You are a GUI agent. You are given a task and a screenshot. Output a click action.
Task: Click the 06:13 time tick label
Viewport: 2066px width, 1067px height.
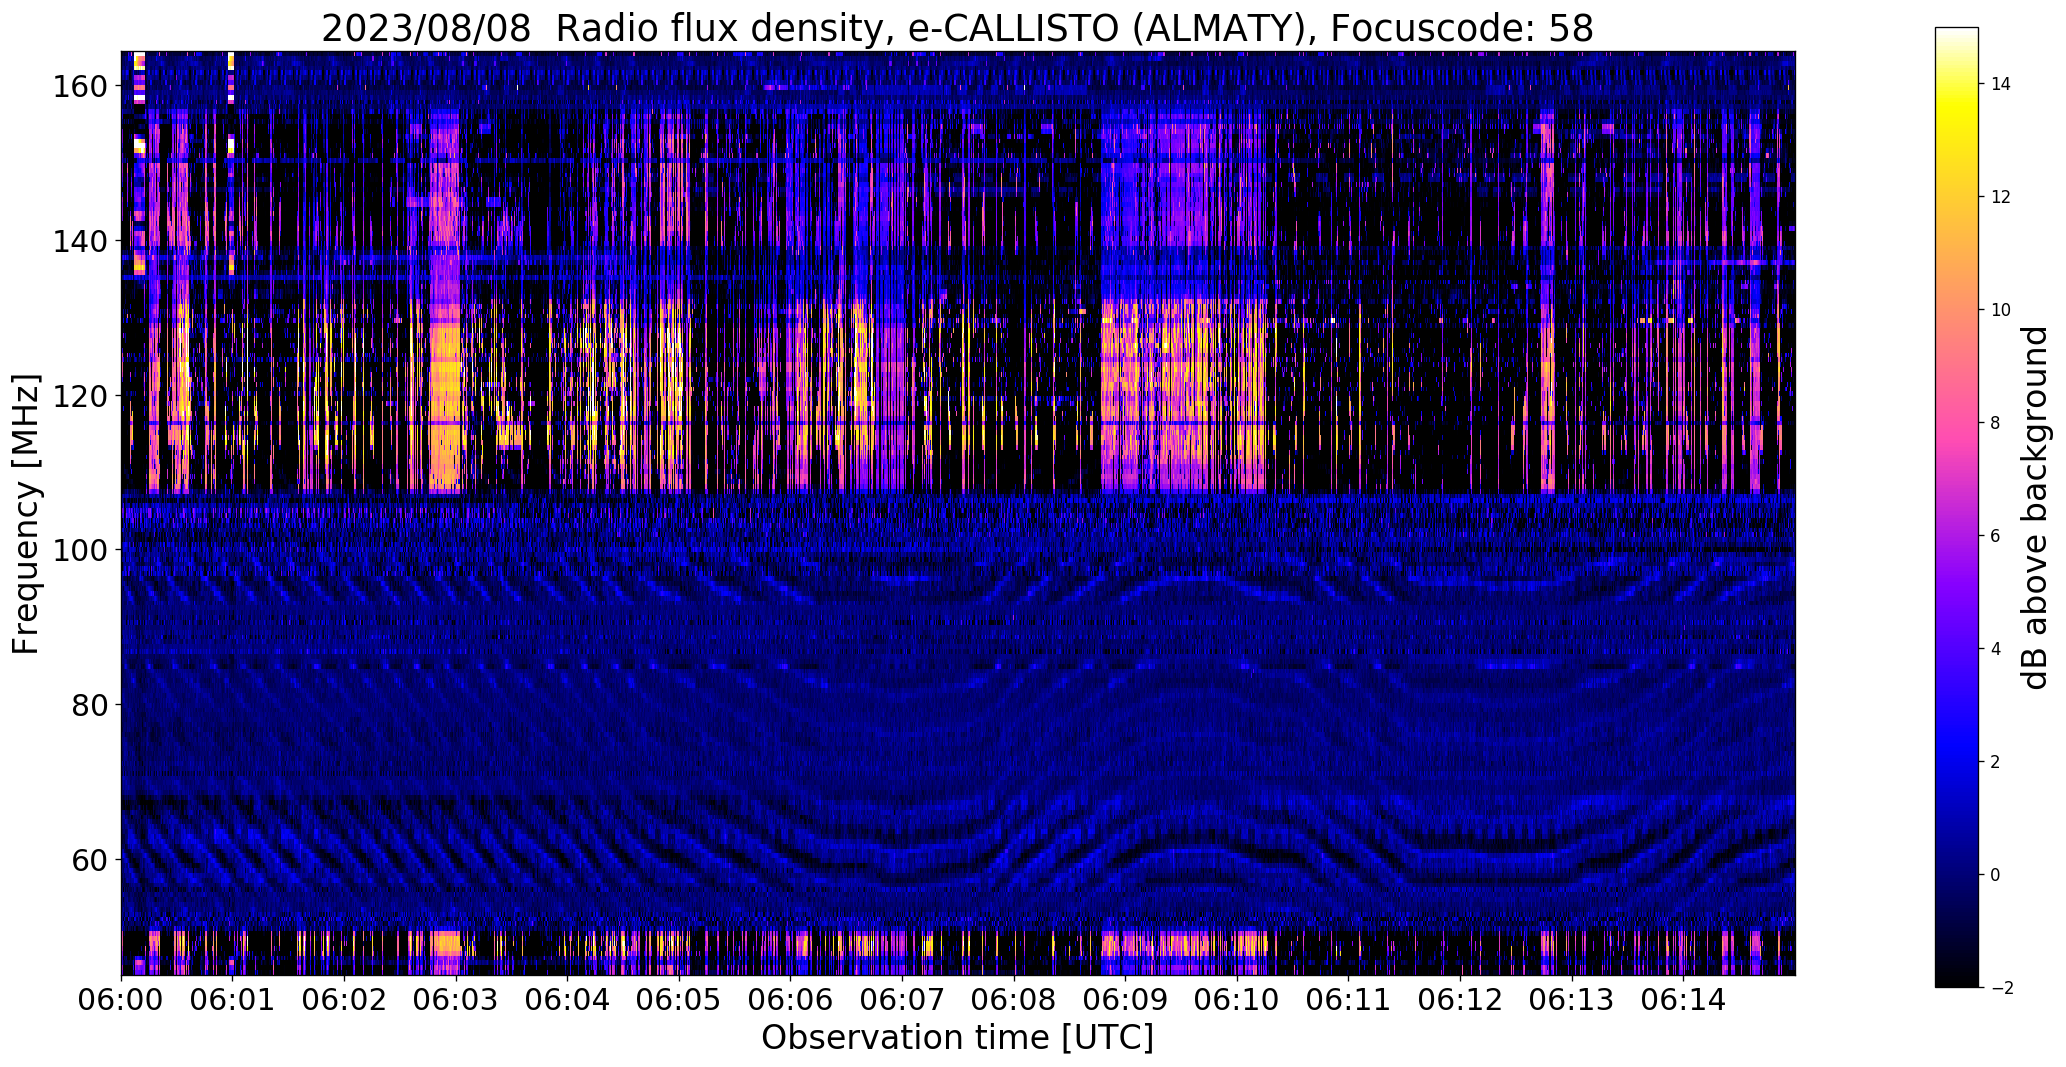pyautogui.click(x=1572, y=1001)
